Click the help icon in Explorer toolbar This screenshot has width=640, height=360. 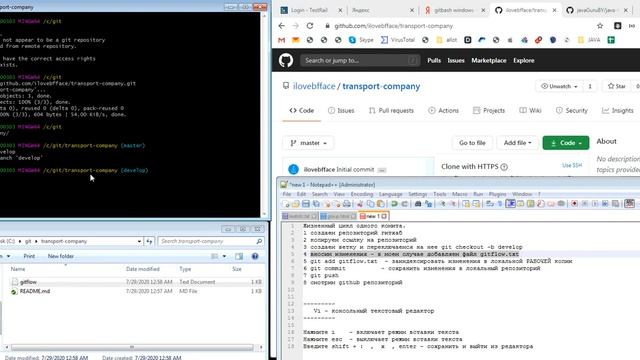coord(255,256)
